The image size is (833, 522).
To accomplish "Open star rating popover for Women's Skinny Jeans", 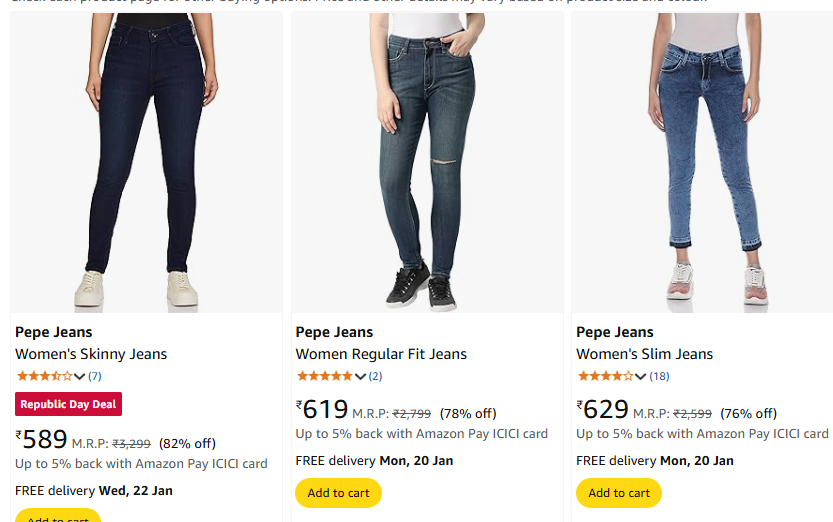I will click(x=44, y=376).
